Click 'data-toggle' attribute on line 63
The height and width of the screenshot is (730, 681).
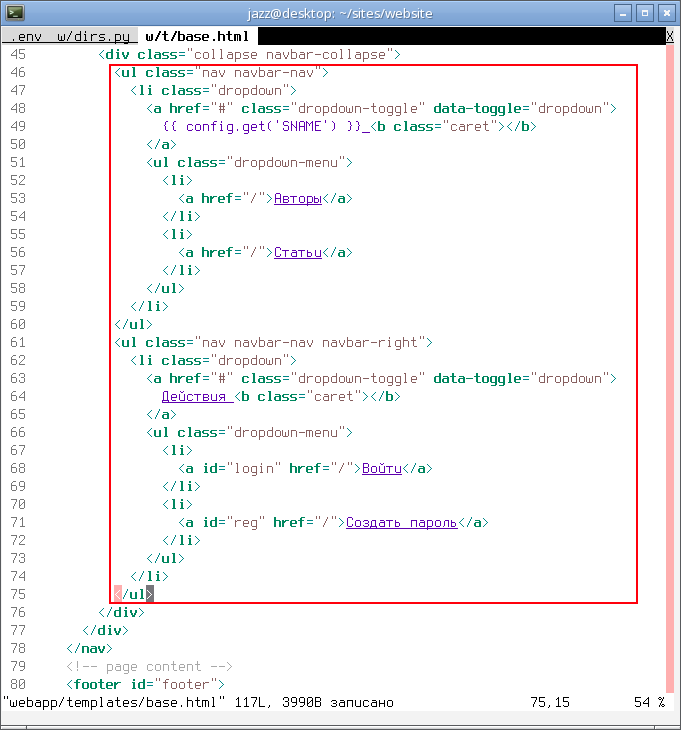477,379
